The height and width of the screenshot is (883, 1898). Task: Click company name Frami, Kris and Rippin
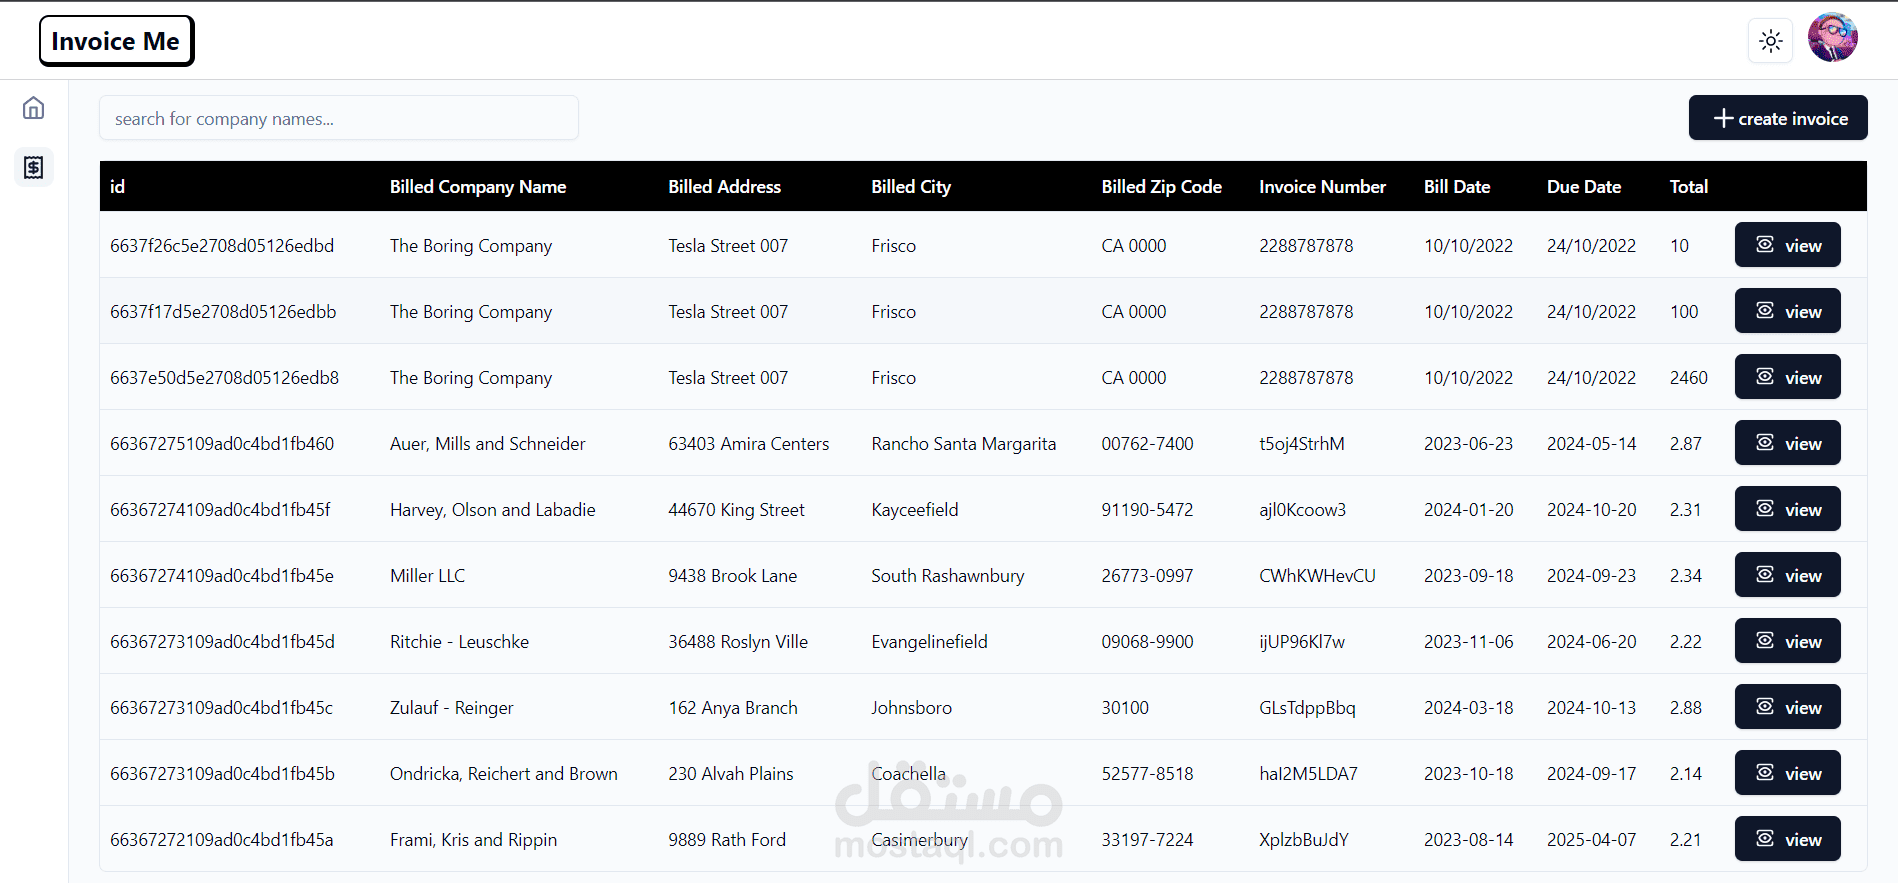pyautogui.click(x=474, y=840)
